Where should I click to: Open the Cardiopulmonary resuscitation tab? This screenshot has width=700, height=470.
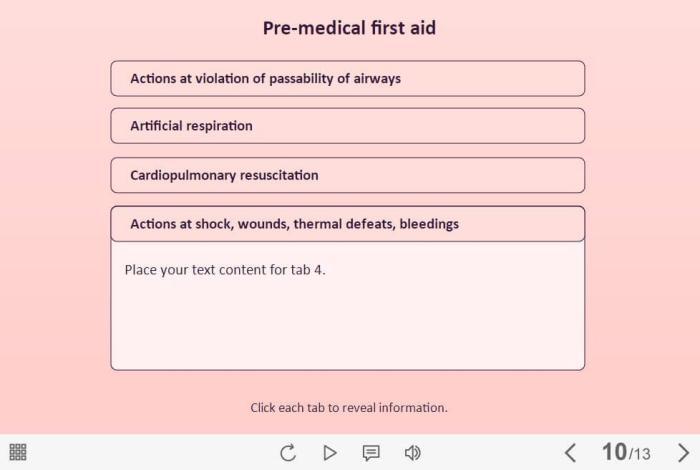click(x=347, y=175)
